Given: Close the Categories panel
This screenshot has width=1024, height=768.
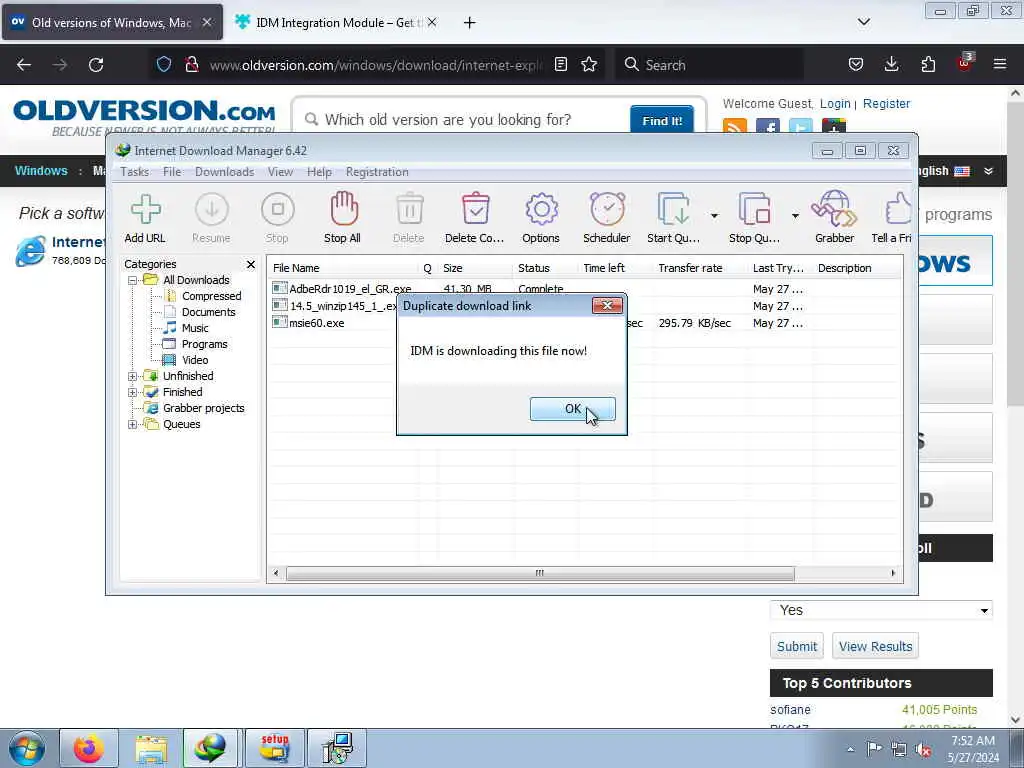Looking at the screenshot, I should (251, 264).
